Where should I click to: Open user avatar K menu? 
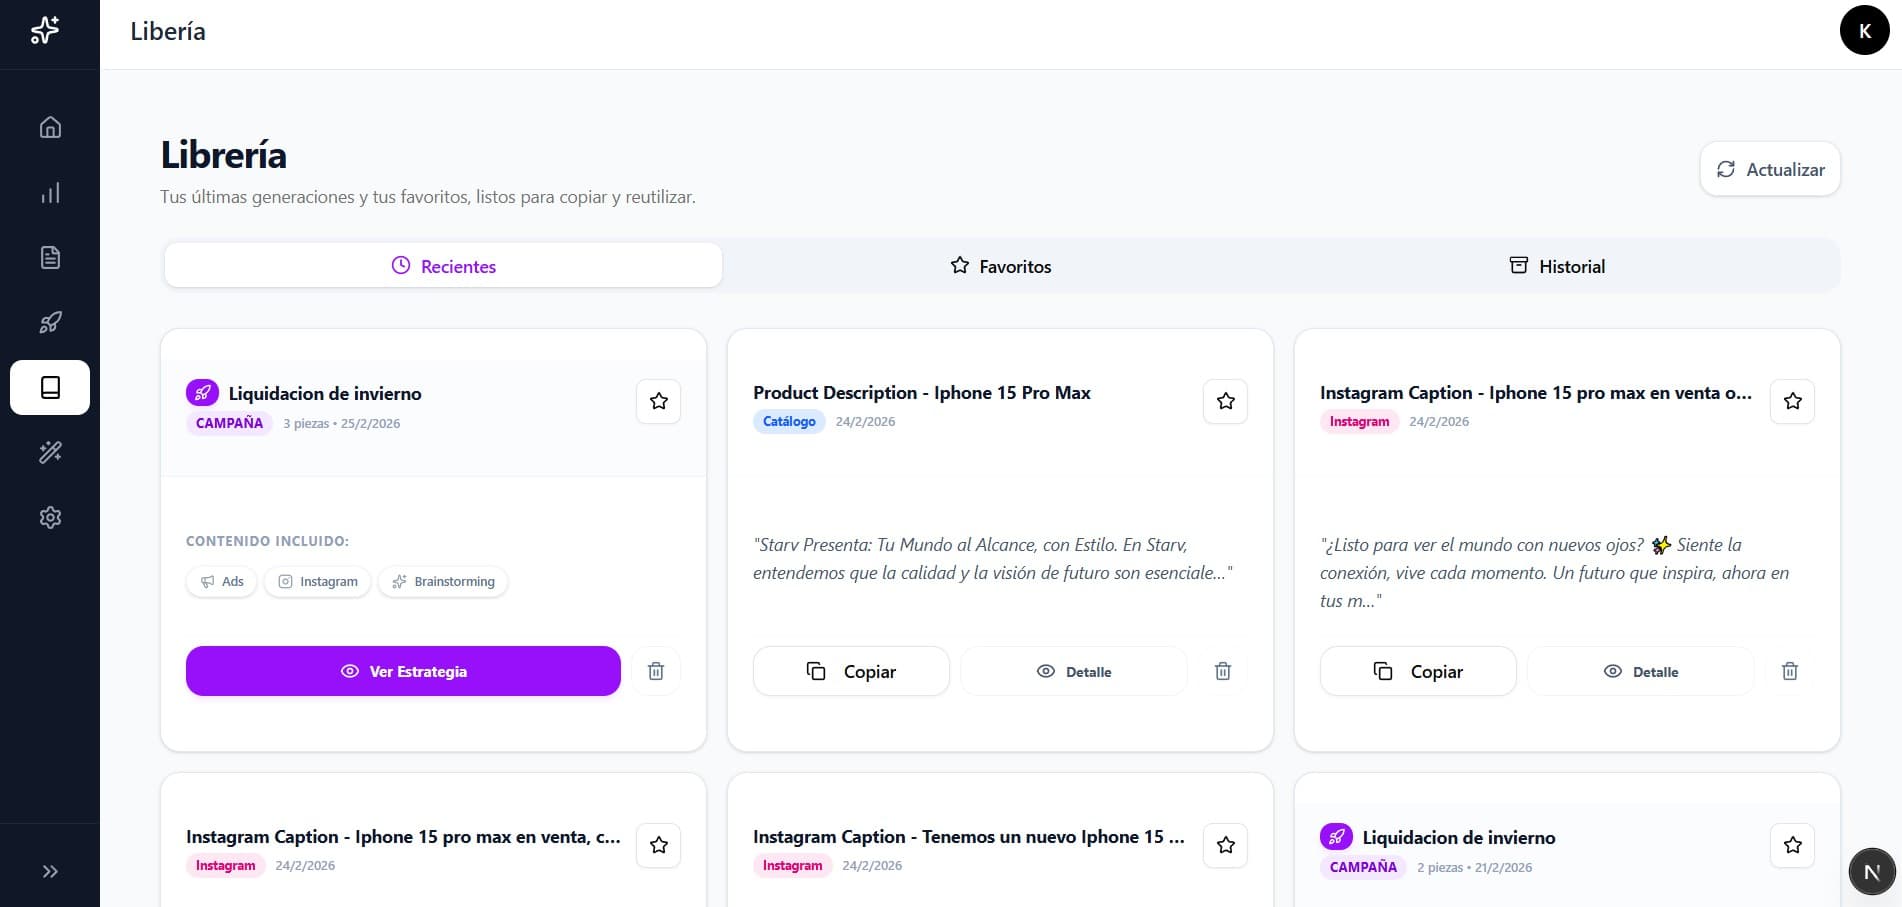click(1864, 31)
